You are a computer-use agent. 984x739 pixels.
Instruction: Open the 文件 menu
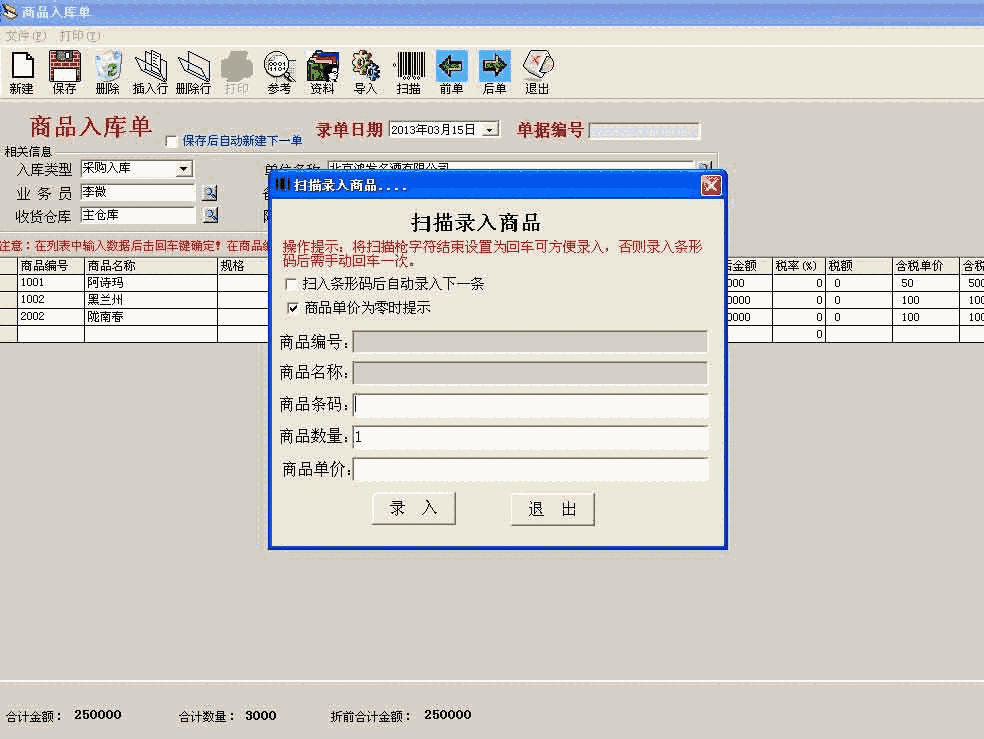24,35
